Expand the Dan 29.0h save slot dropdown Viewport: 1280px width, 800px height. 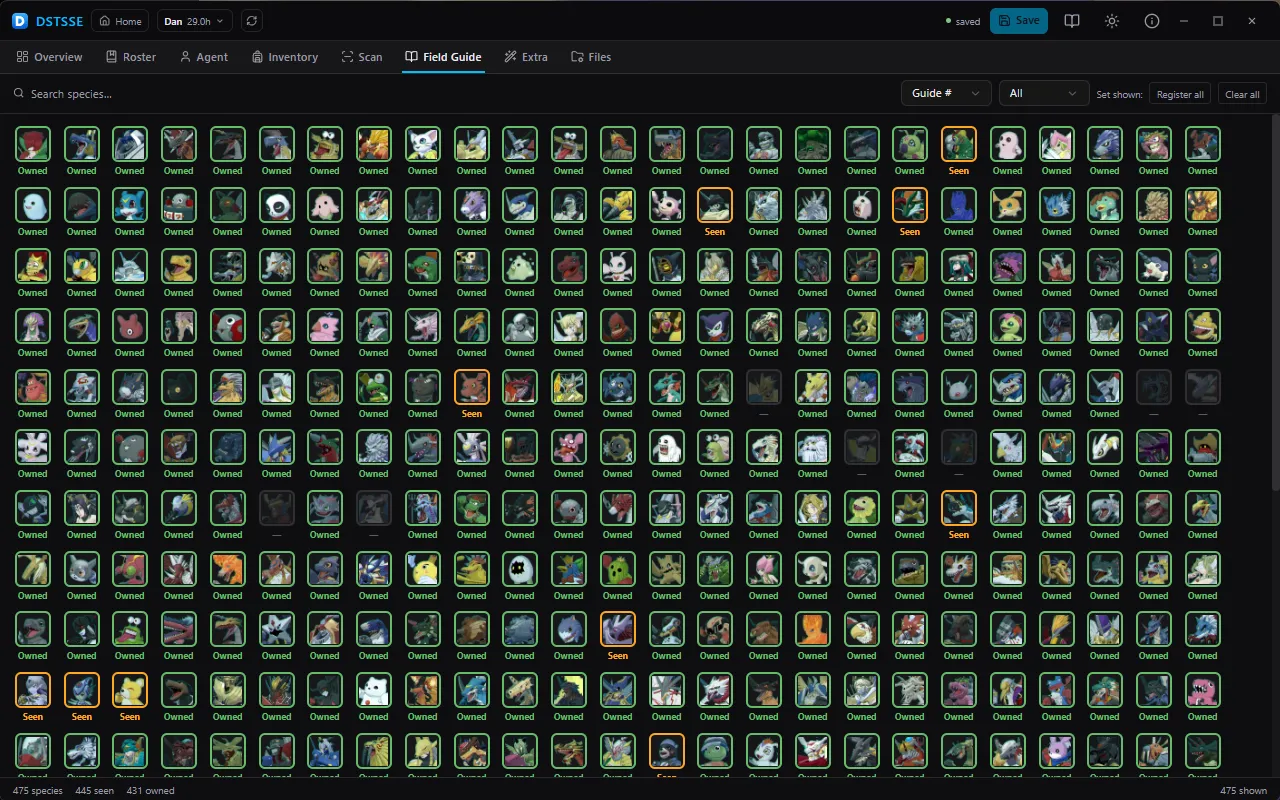coord(194,21)
